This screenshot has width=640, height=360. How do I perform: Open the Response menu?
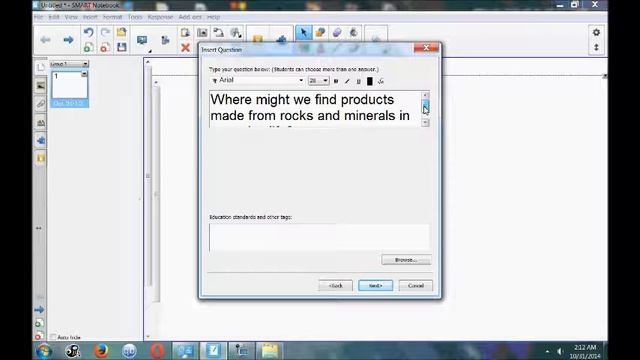[160, 17]
